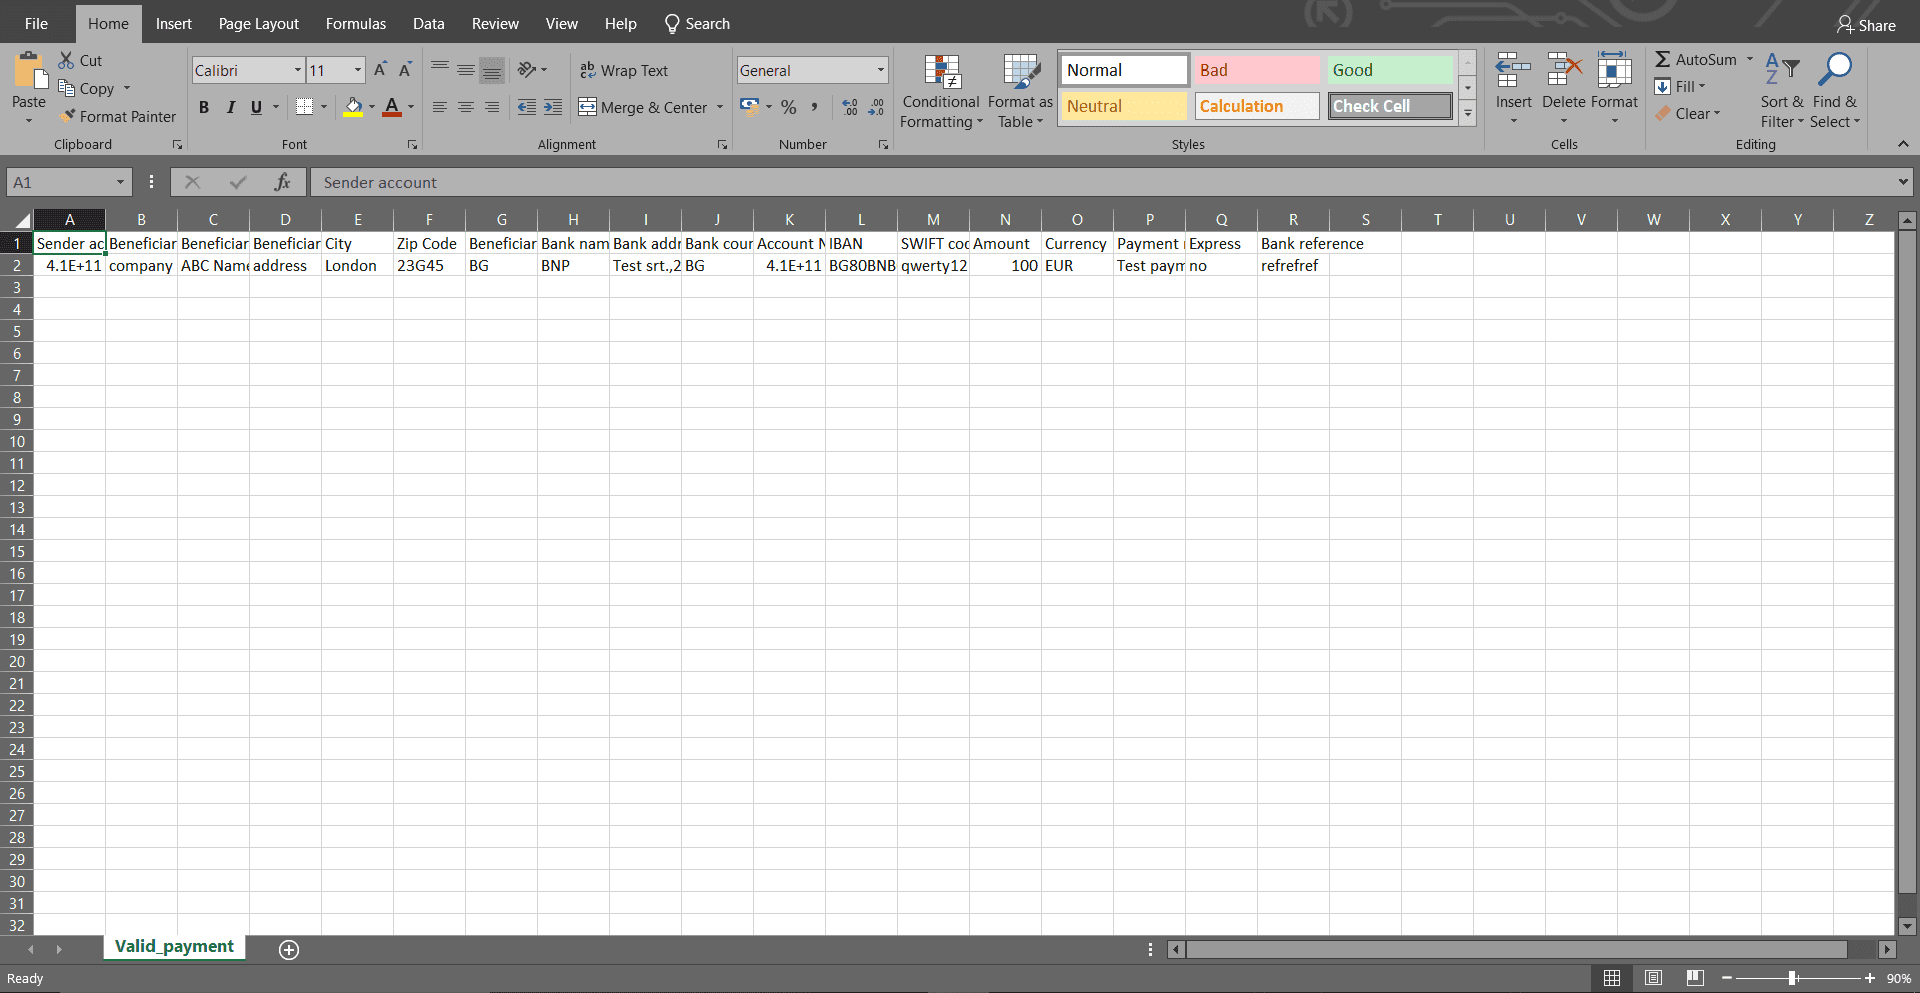Screen dimensions: 1920x993
Task: Open the font name Calibri dropdown
Action: [x=298, y=70]
